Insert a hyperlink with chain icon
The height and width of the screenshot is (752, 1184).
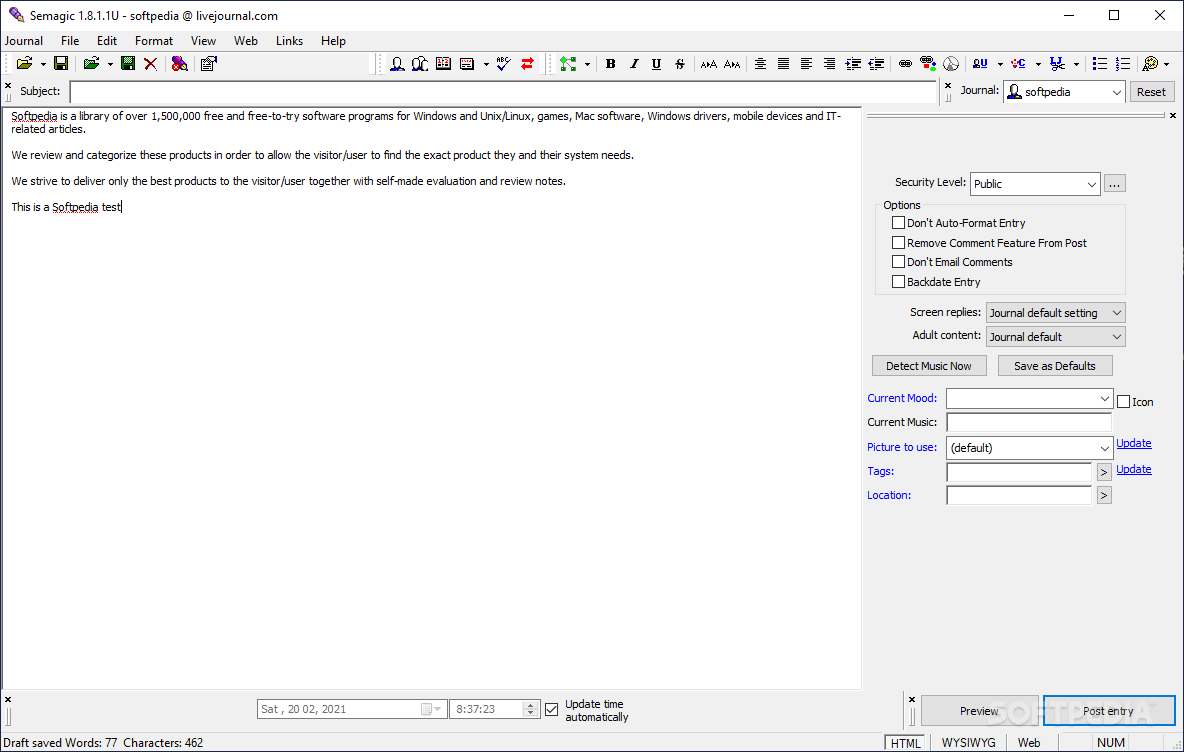click(905, 63)
